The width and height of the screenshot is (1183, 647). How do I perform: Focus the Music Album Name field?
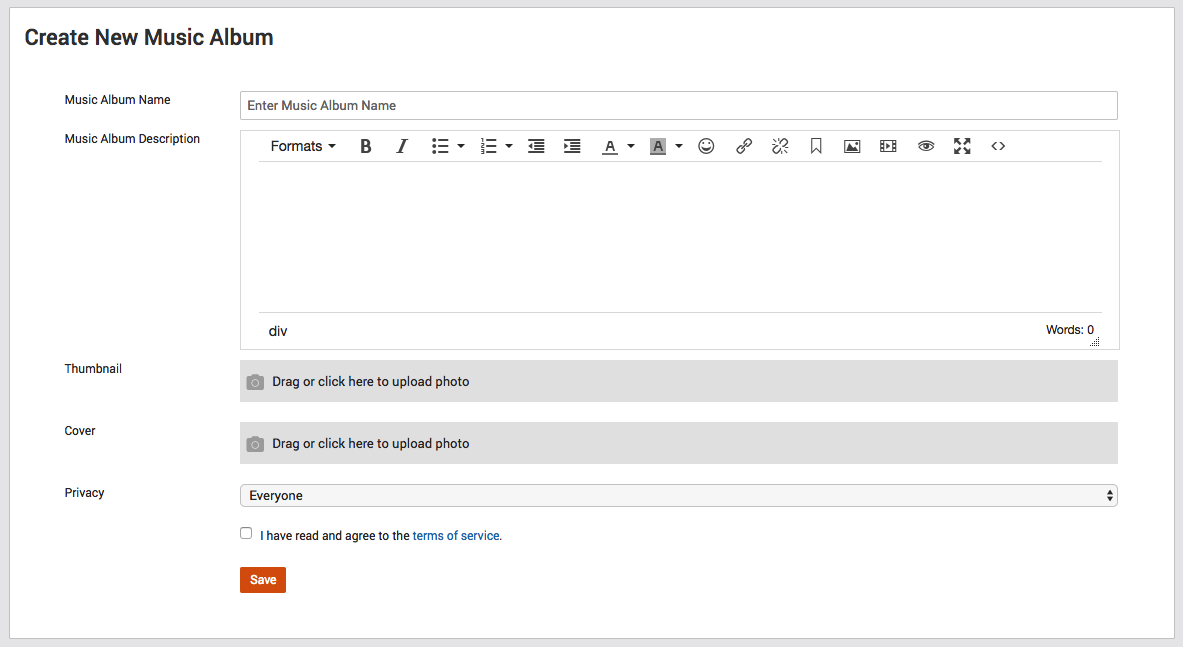coord(678,106)
